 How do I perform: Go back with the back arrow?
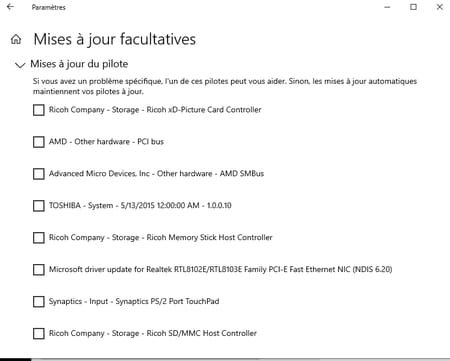coord(10,7)
